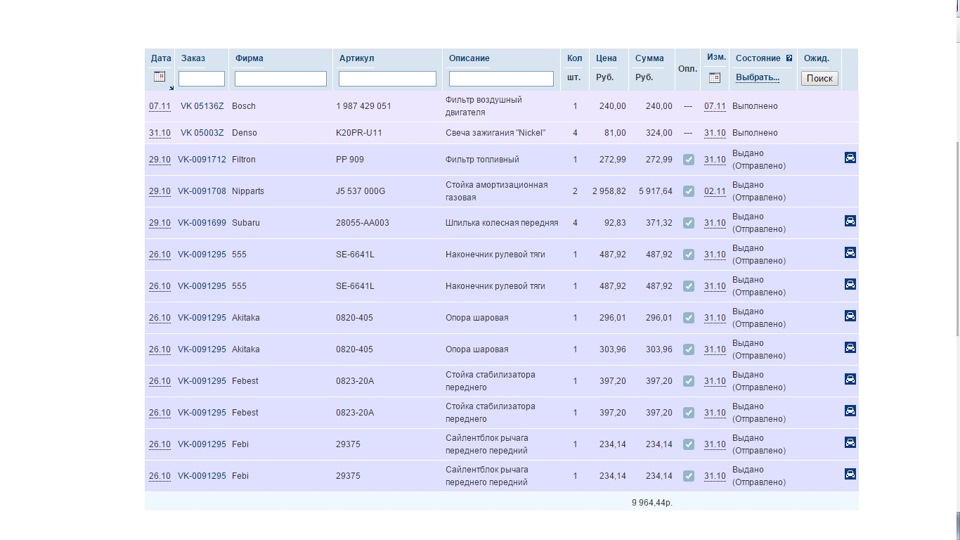The height and width of the screenshot is (540, 960).
Task: Select article 1 987 429 051
Action: [363, 106]
